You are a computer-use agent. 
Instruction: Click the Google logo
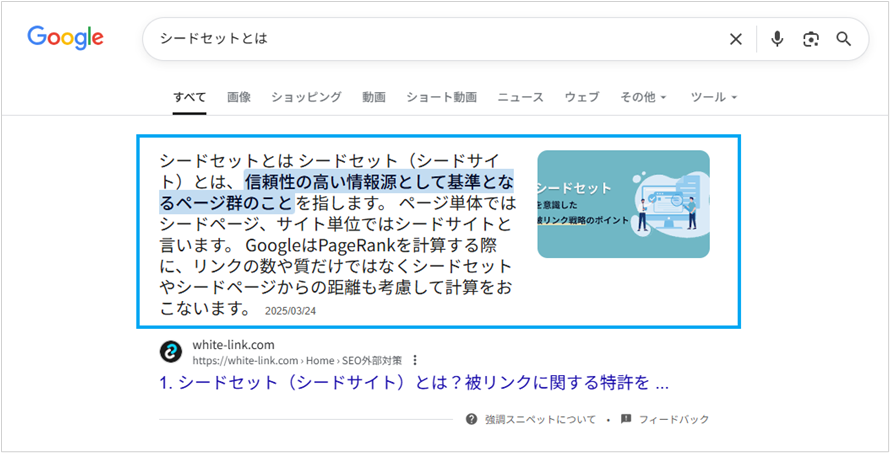(x=65, y=37)
